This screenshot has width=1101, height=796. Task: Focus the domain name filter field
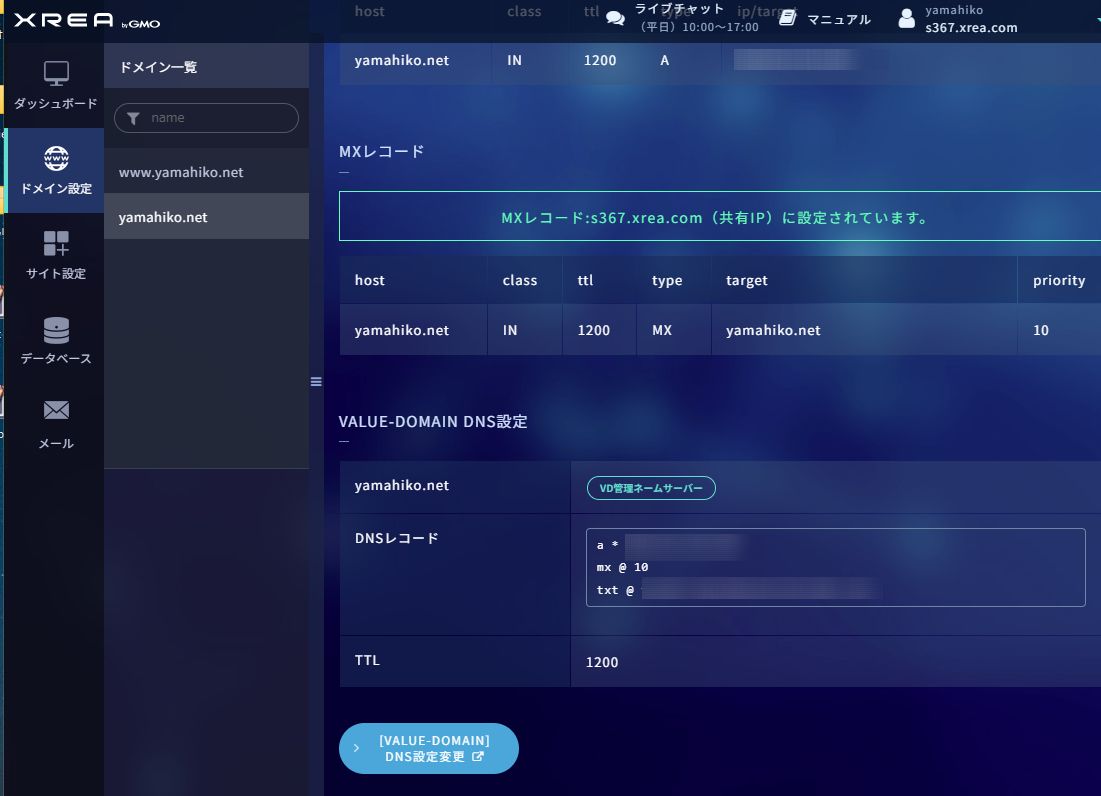click(206, 118)
